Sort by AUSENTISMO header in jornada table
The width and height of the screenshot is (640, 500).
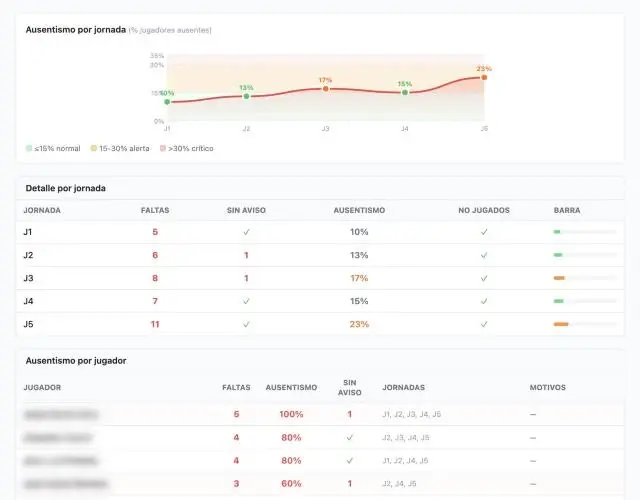coord(359,210)
